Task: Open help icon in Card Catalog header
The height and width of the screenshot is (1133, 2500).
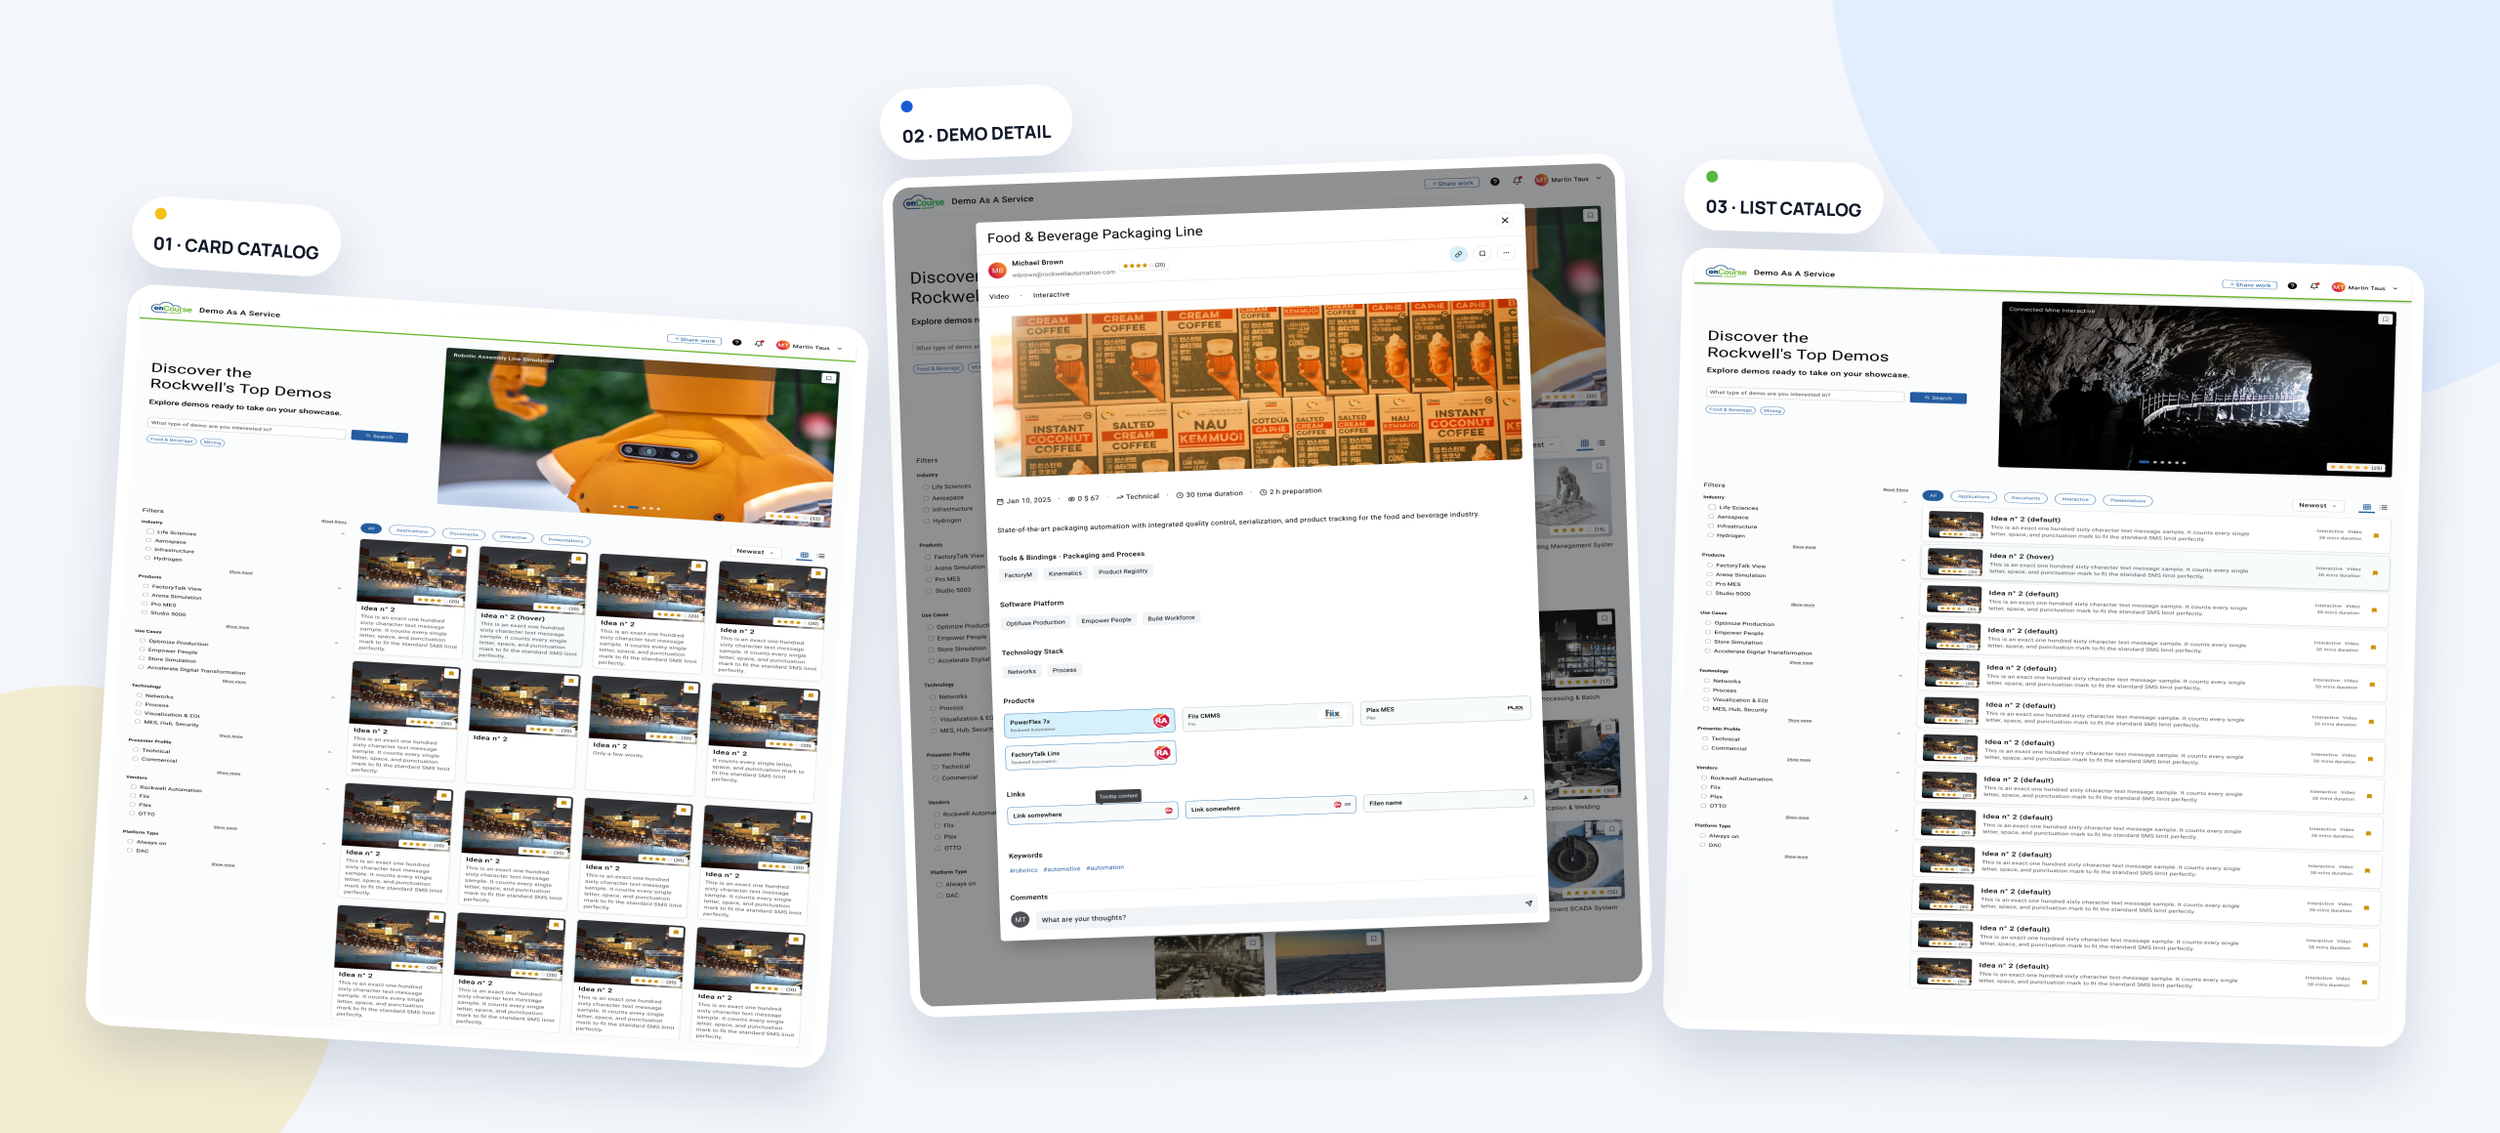Action: coord(737,342)
